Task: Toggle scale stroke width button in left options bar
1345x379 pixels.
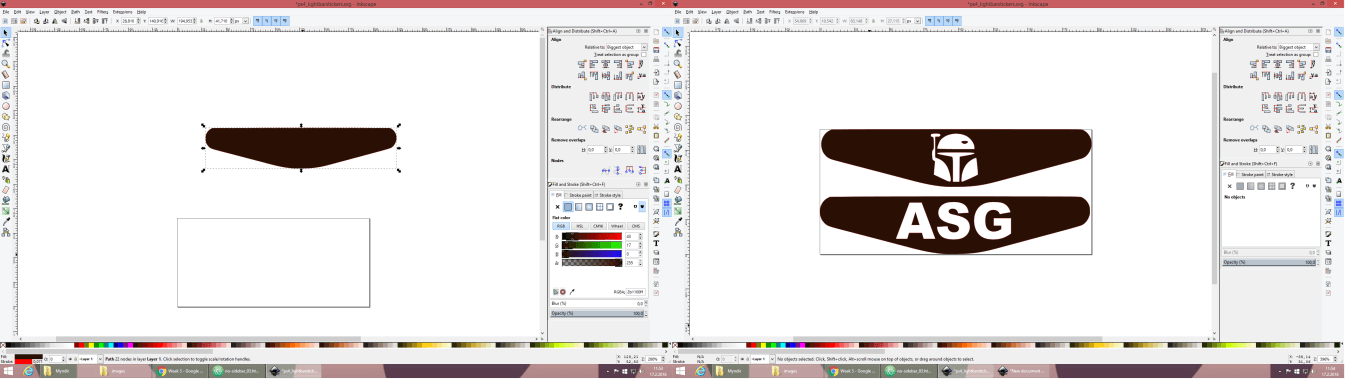Action: [x=258, y=21]
